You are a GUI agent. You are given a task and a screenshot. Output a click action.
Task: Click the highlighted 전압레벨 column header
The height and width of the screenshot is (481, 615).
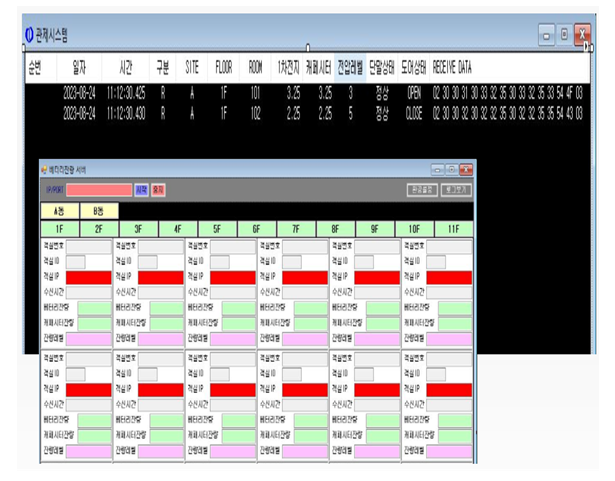click(350, 68)
